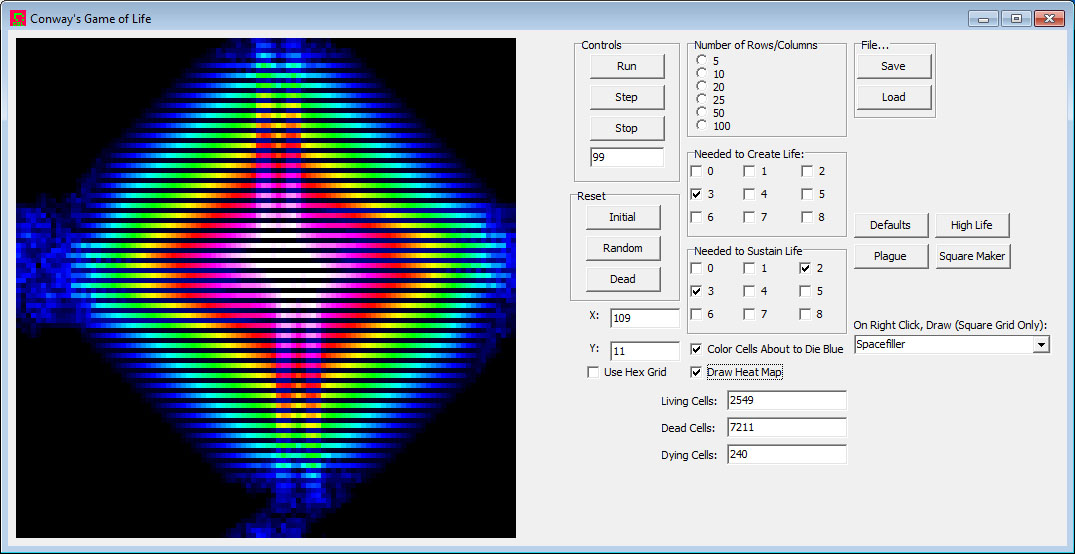Screen dimensions: 1075x554
Task: Click the Dying Cells count field
Action: point(787,455)
